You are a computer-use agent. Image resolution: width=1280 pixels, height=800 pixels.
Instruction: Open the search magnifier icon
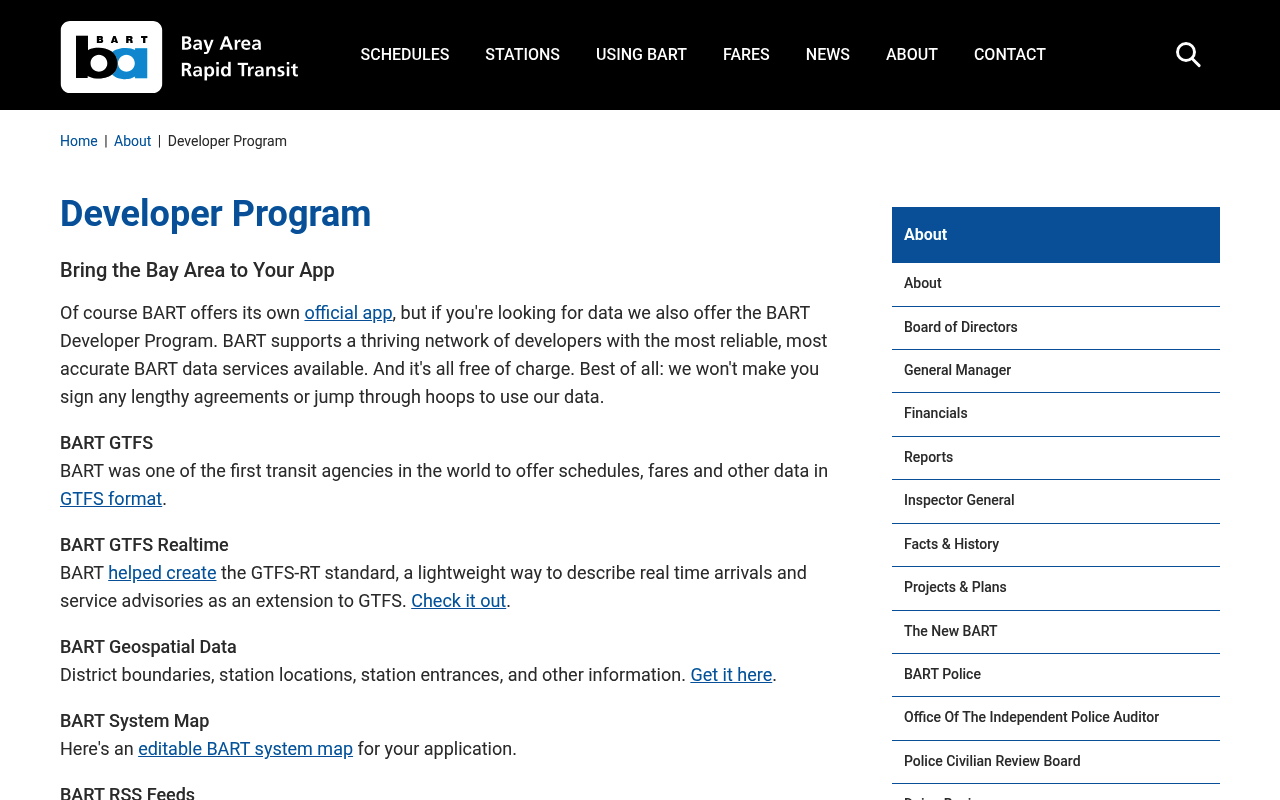(x=1188, y=55)
